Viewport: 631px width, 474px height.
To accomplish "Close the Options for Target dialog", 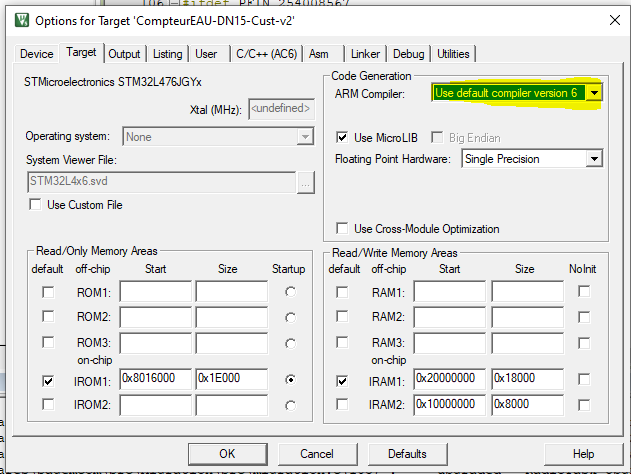I will pos(609,20).
